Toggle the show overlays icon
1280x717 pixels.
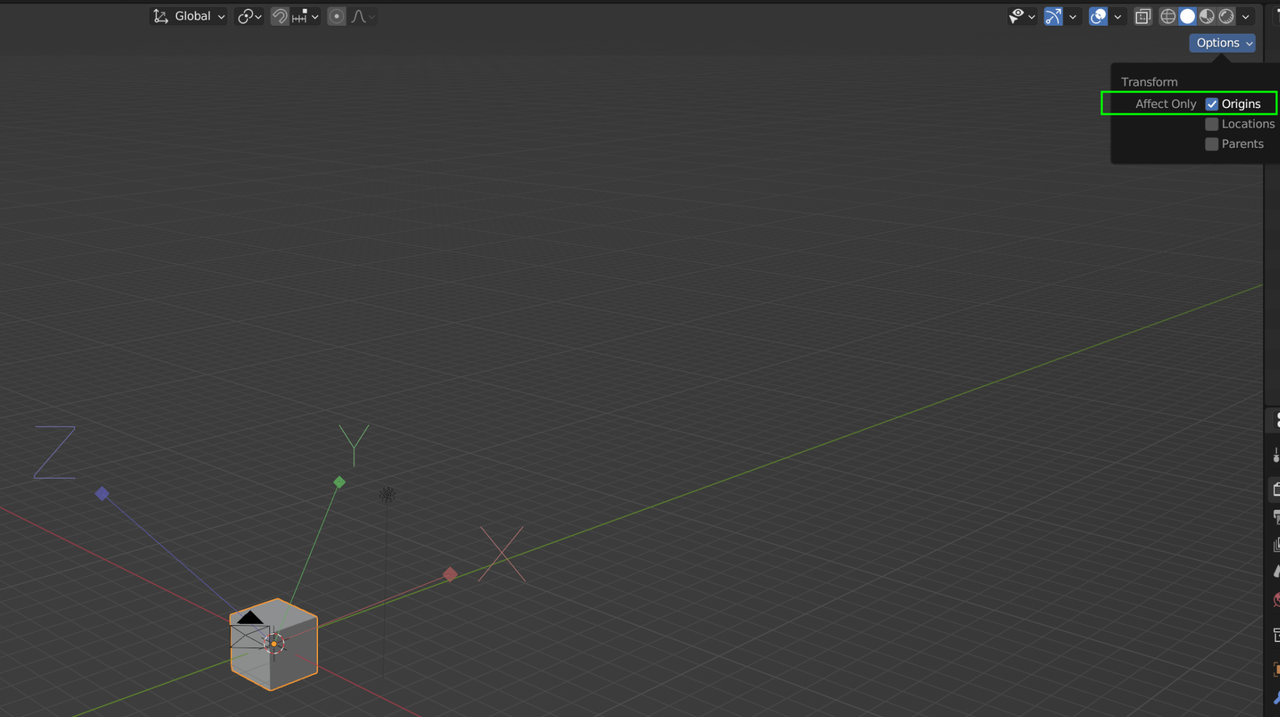point(1098,16)
